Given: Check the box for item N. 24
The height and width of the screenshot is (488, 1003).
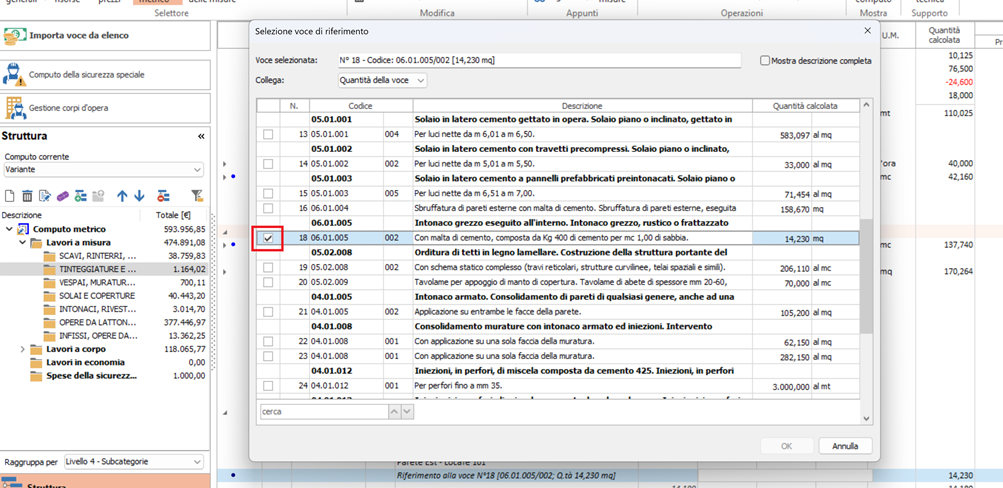Looking at the screenshot, I should coord(268,386).
